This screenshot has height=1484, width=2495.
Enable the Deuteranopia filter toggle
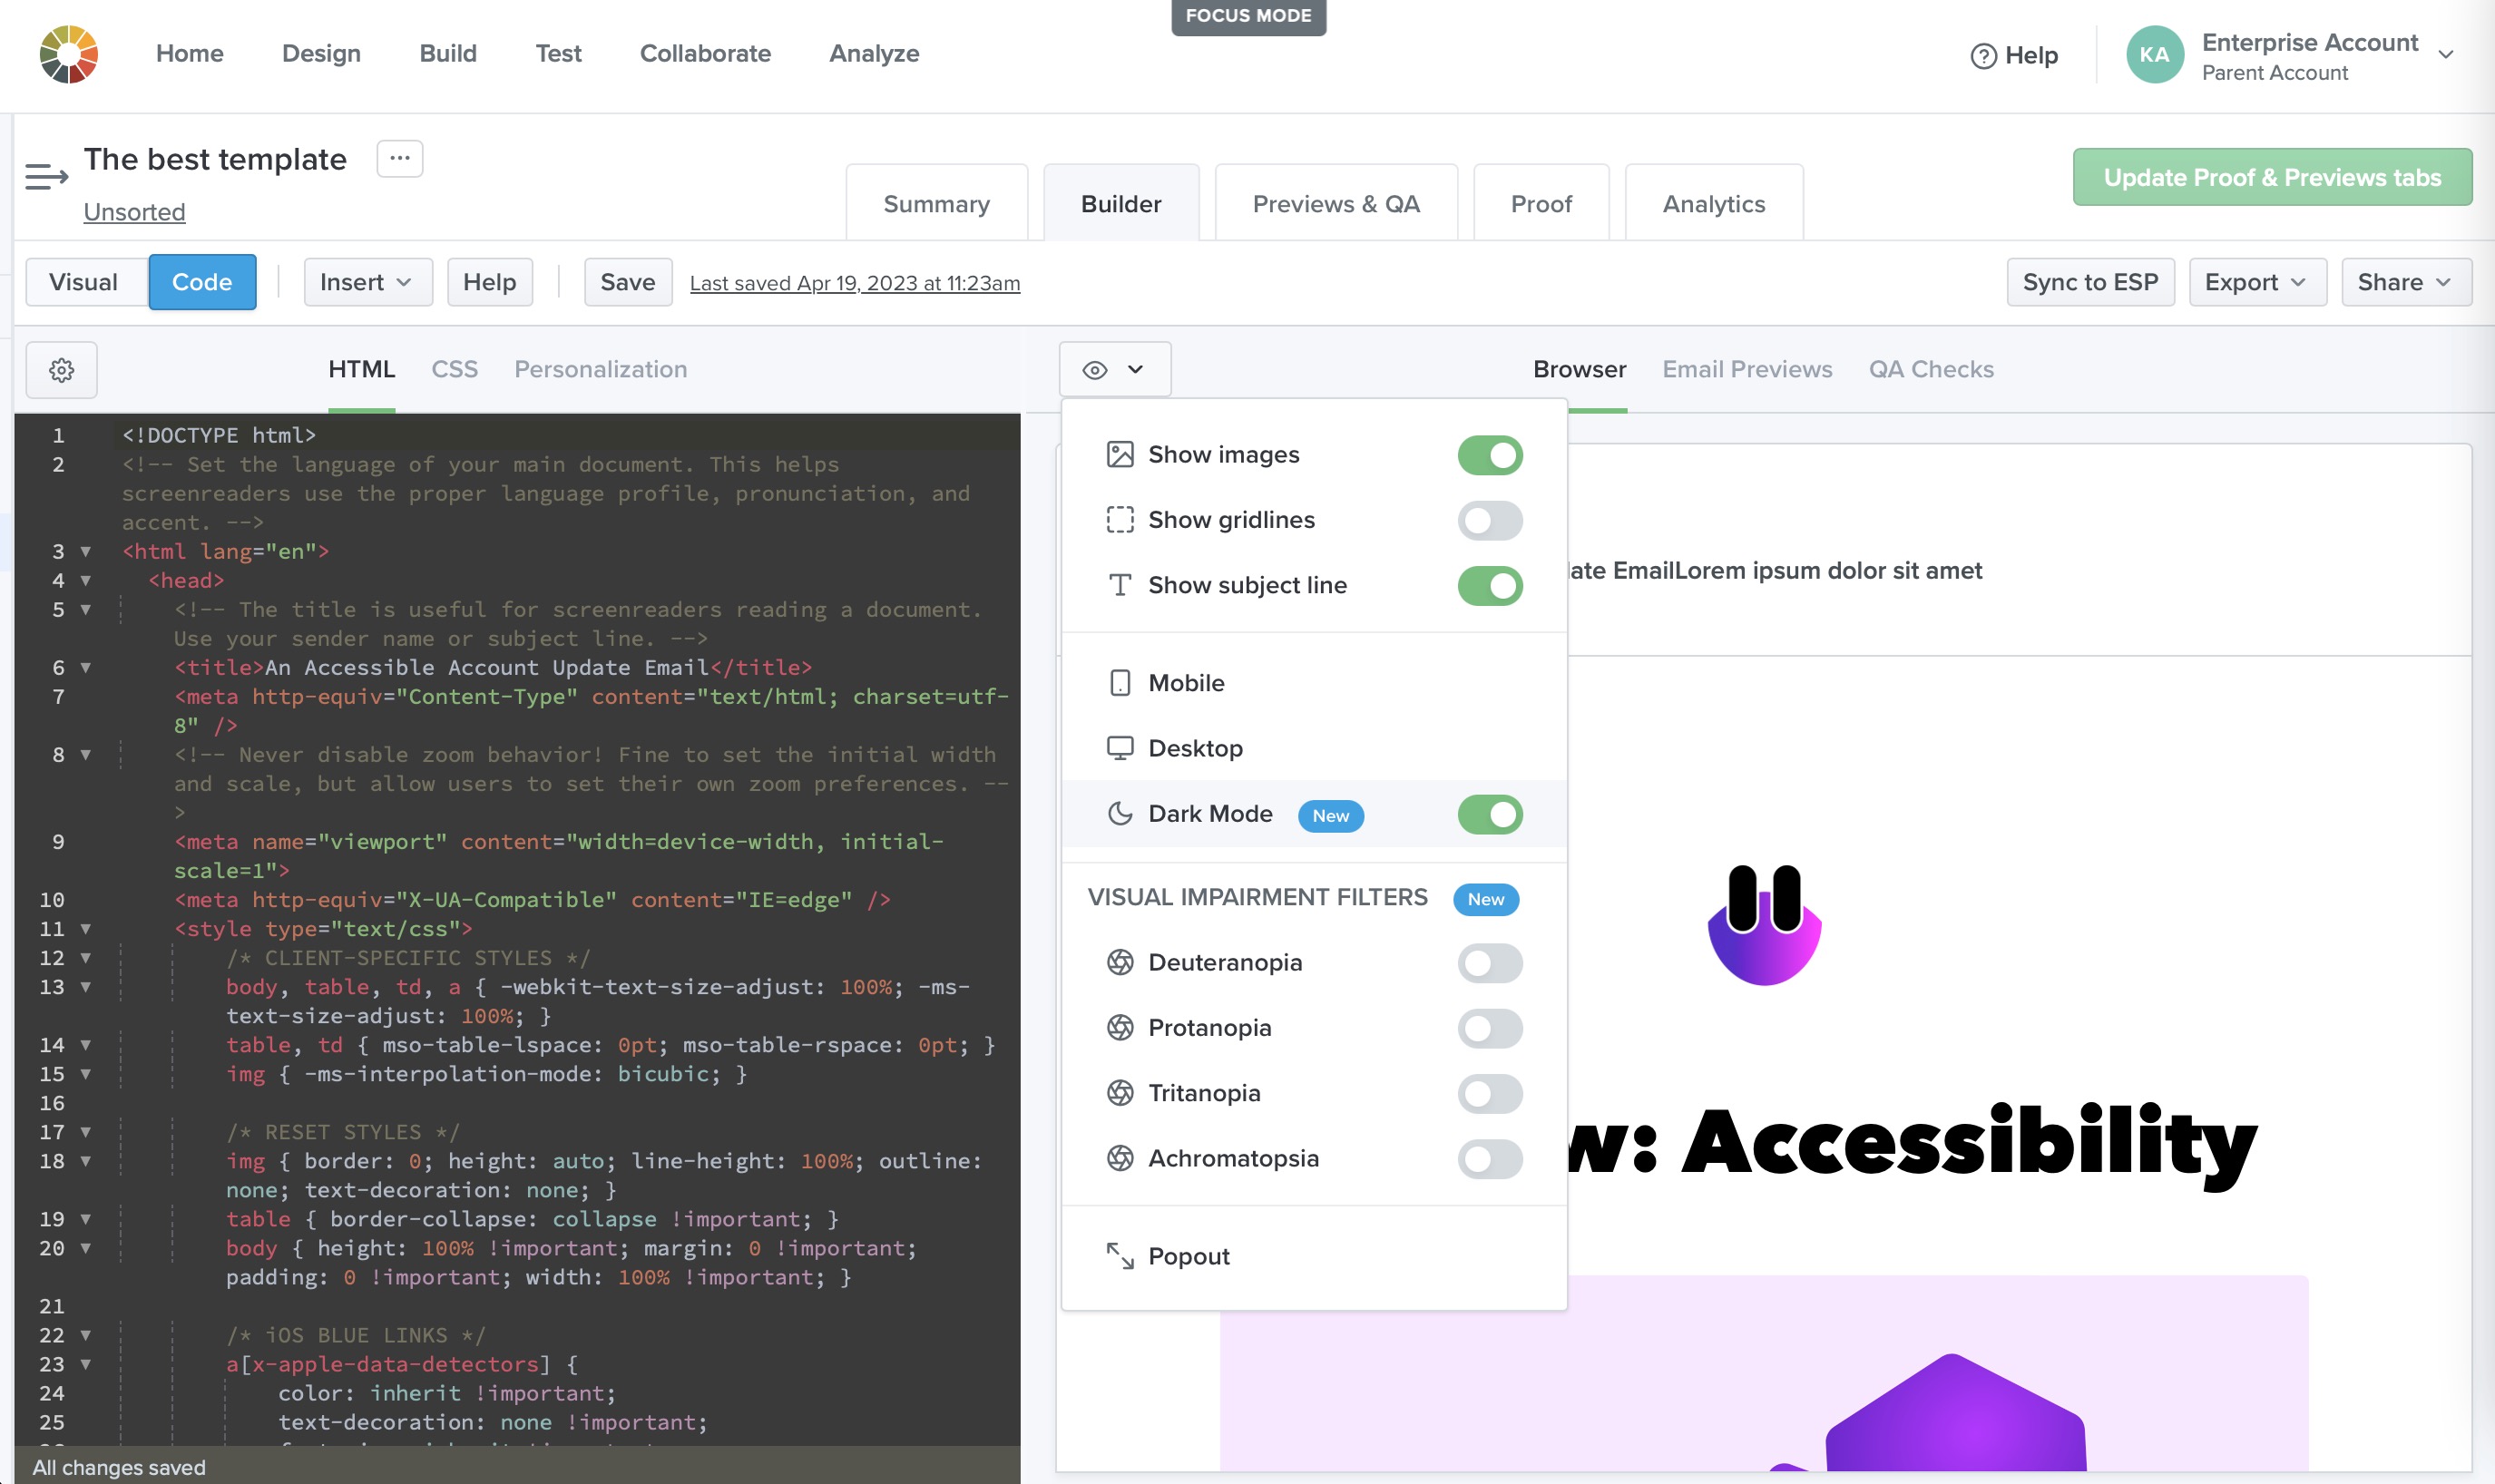1489,963
